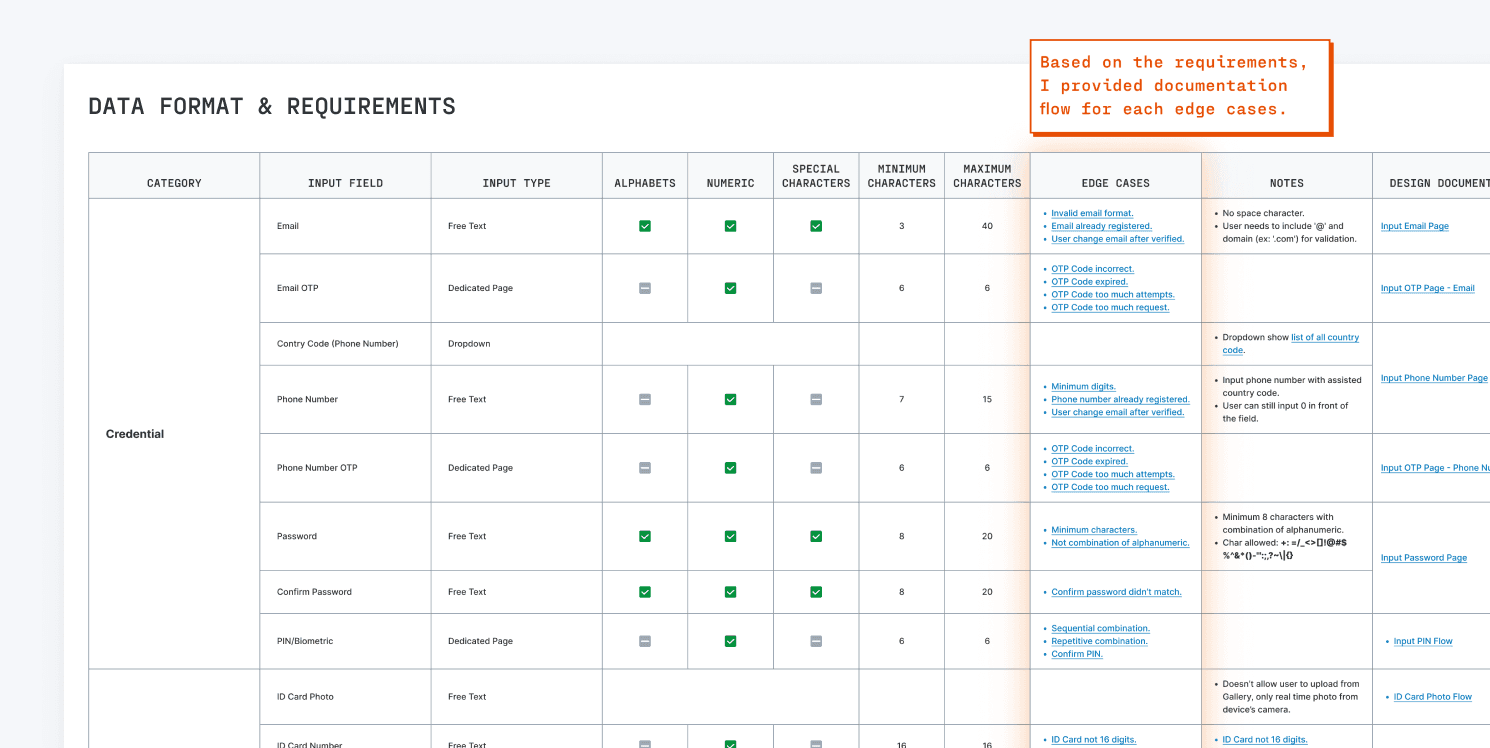Toggle the Alphabets checkbox in Email OTP row
This screenshot has width=1490, height=748.
click(645, 288)
